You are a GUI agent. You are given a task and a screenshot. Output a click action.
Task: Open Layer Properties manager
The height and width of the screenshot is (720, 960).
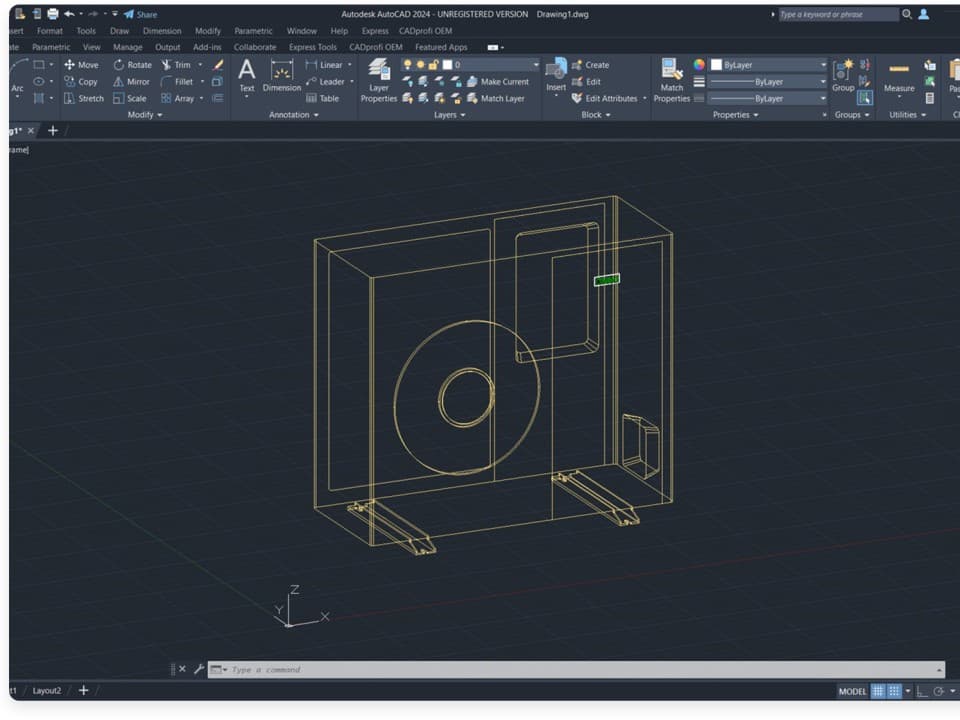(x=379, y=80)
